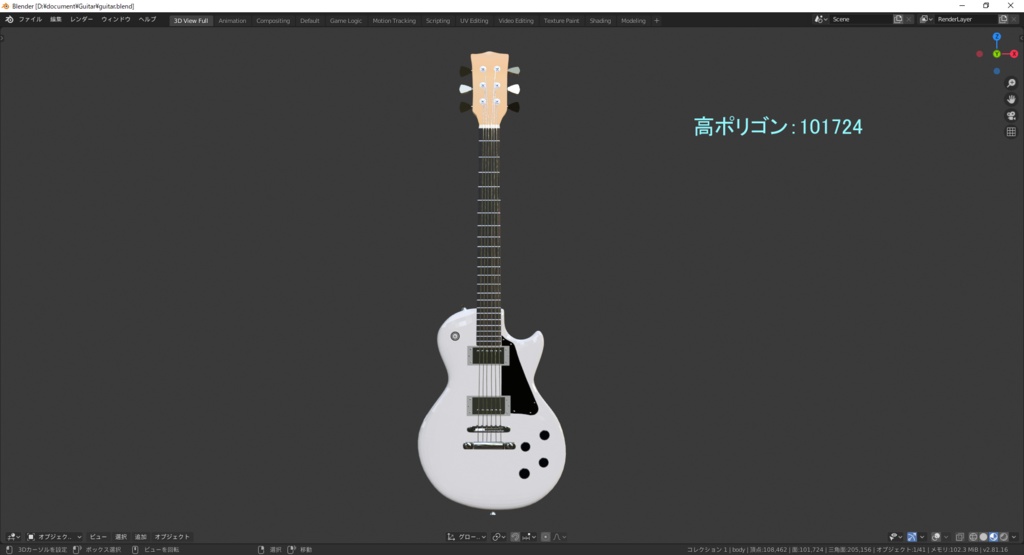Click the zoom view magnifier icon
The image size is (1024, 555).
click(x=1011, y=83)
